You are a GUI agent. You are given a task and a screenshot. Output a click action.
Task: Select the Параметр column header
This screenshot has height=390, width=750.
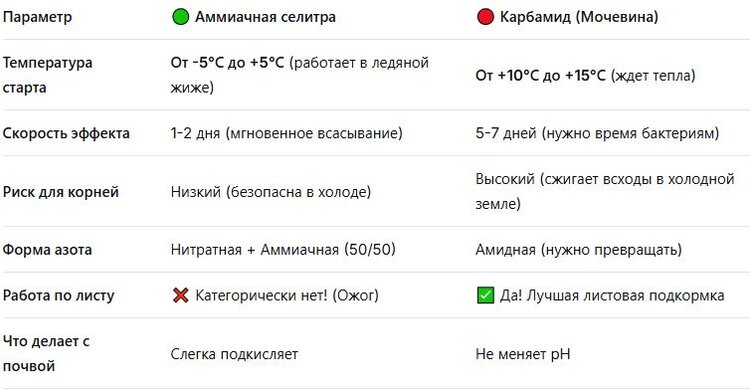pyautogui.click(x=37, y=17)
